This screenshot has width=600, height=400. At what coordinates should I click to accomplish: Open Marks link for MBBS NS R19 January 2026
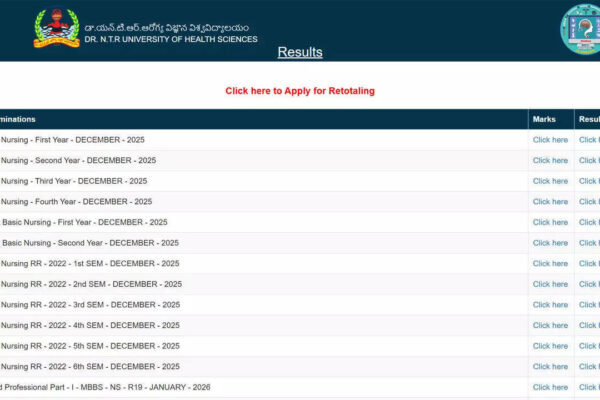[550, 387]
